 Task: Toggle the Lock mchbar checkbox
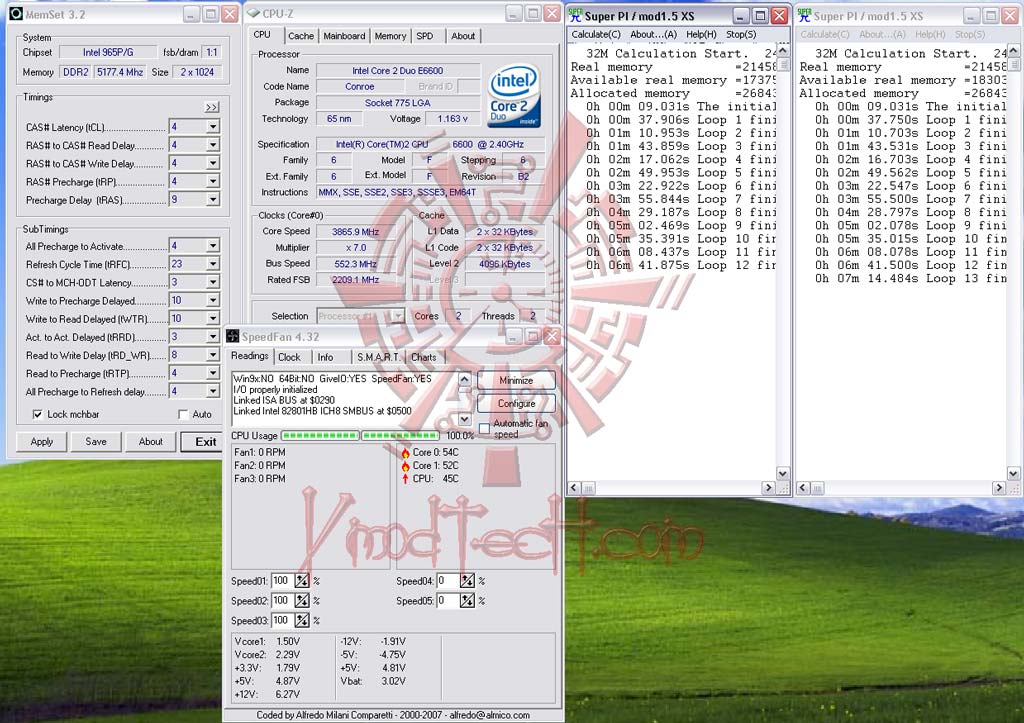click(37, 414)
